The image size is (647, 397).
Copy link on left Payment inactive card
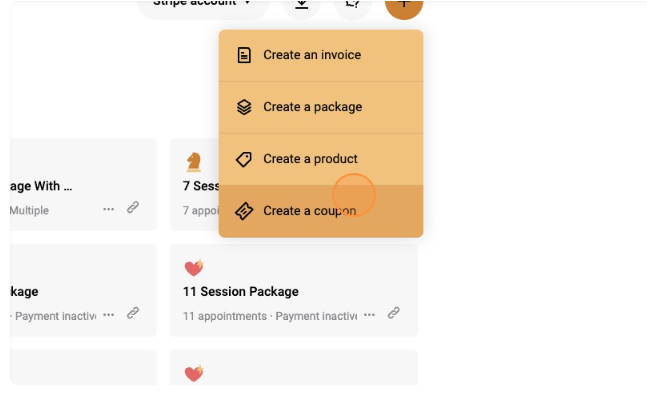132,313
